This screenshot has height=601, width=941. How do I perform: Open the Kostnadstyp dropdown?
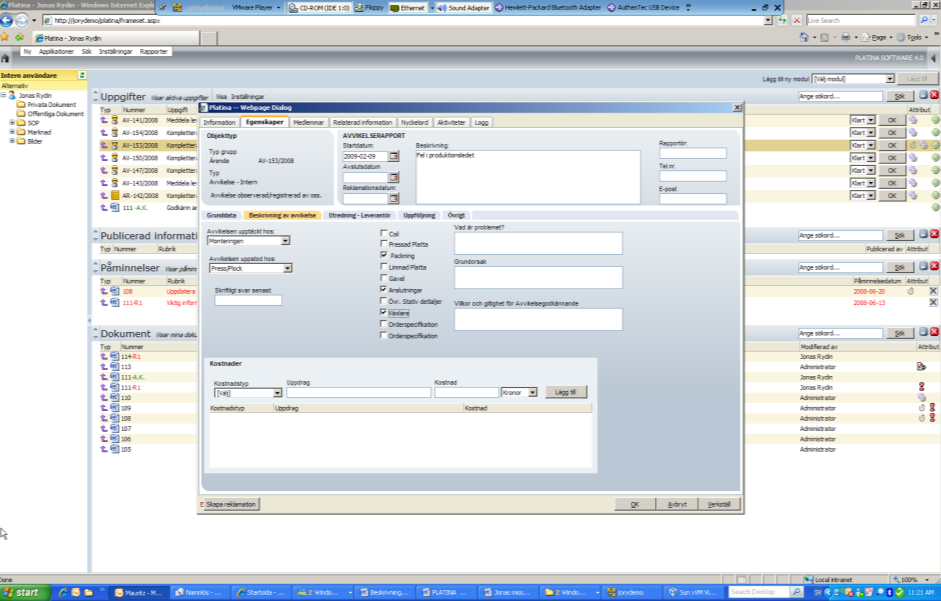(x=277, y=393)
